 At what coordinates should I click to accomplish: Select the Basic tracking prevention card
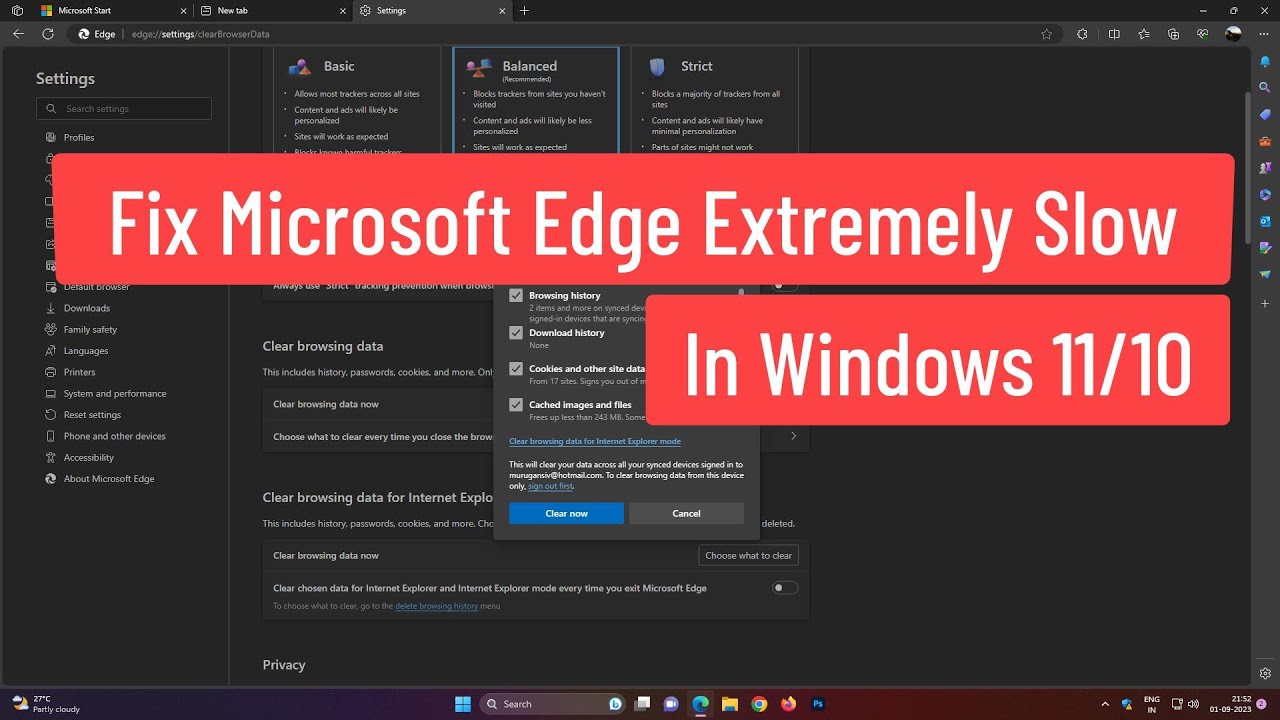point(357,100)
